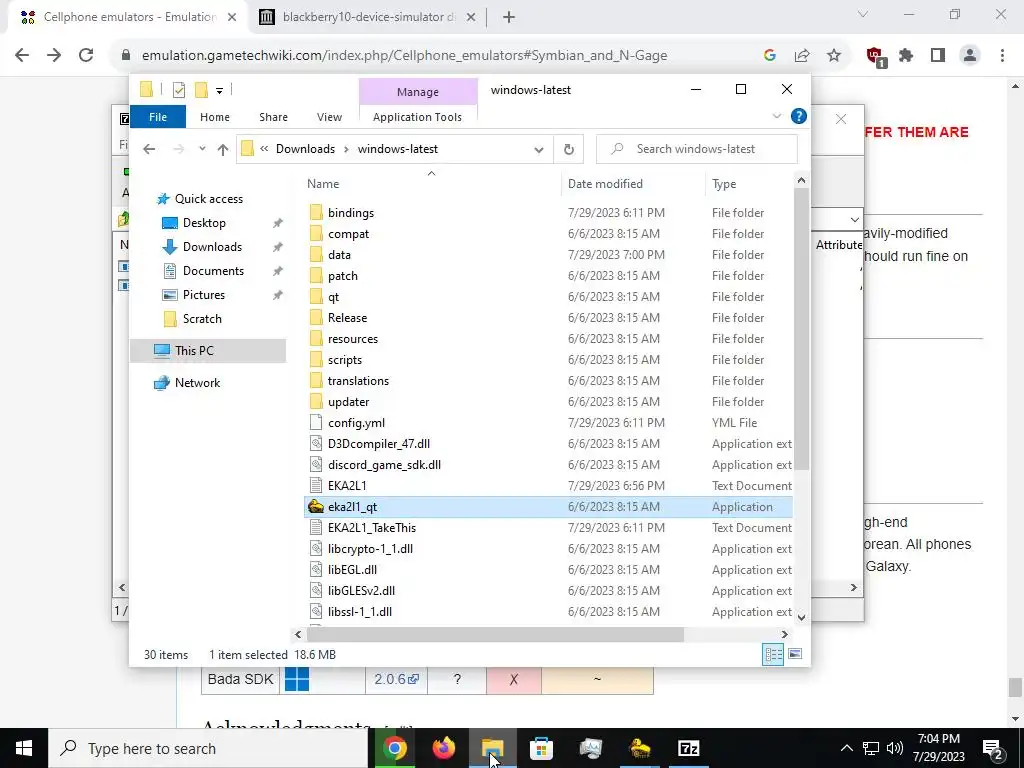The image size is (1024, 768).
Task: Click the Search windows-latest field
Action: [697, 149]
